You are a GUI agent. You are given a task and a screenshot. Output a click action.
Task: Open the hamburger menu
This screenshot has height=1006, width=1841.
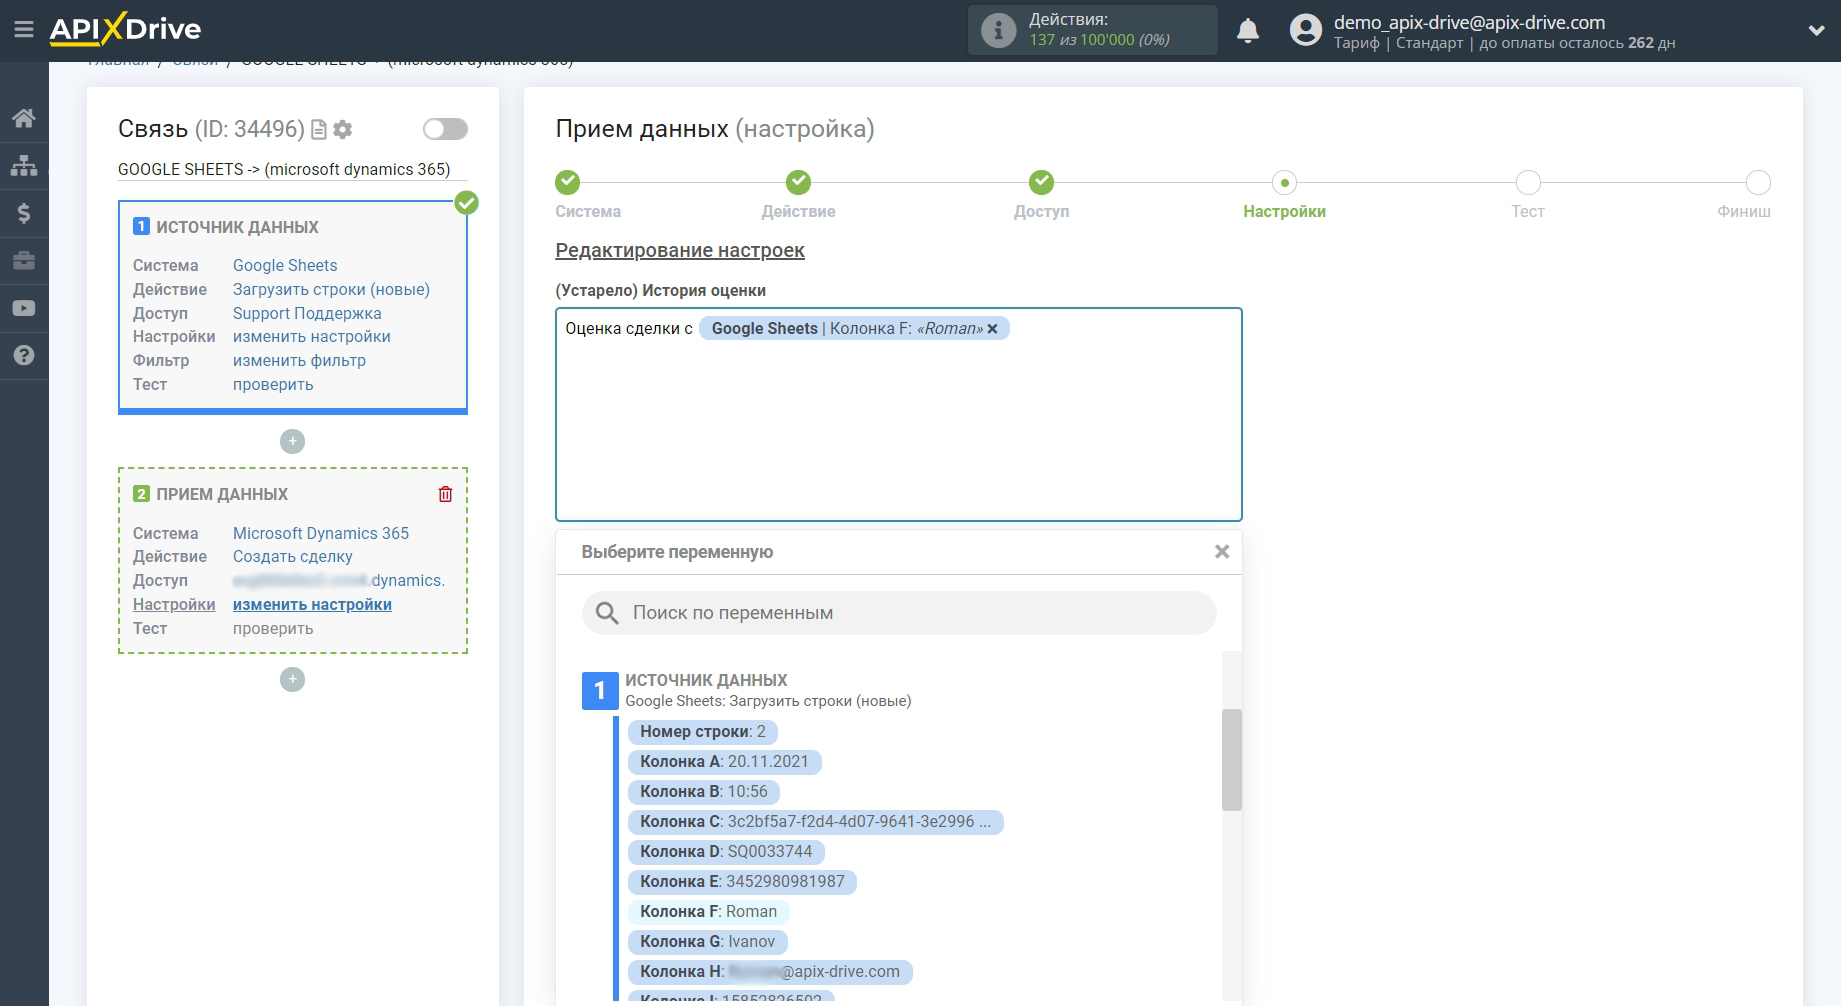pos(23,30)
